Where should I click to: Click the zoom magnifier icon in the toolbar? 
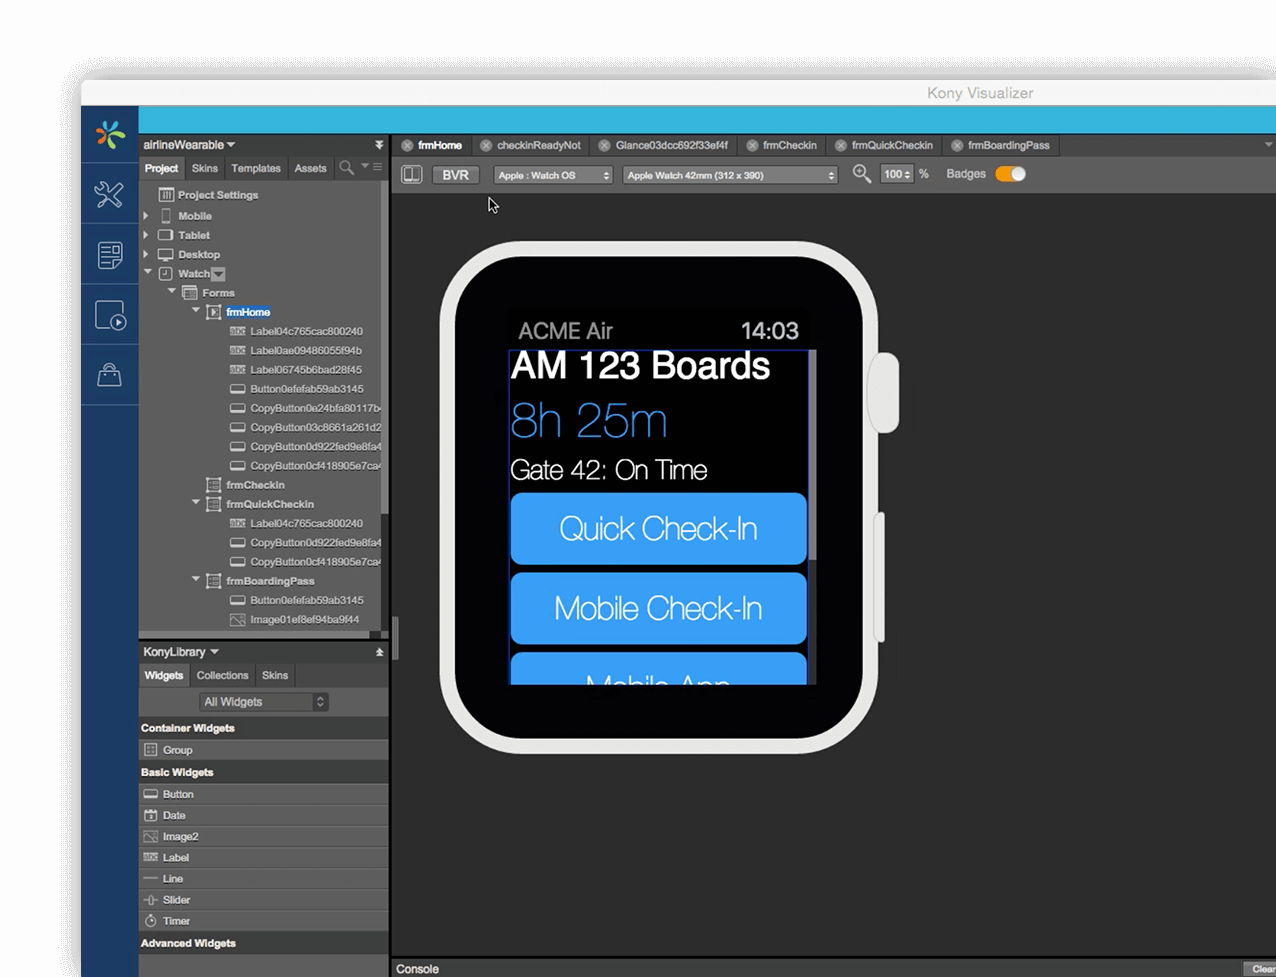(862, 174)
